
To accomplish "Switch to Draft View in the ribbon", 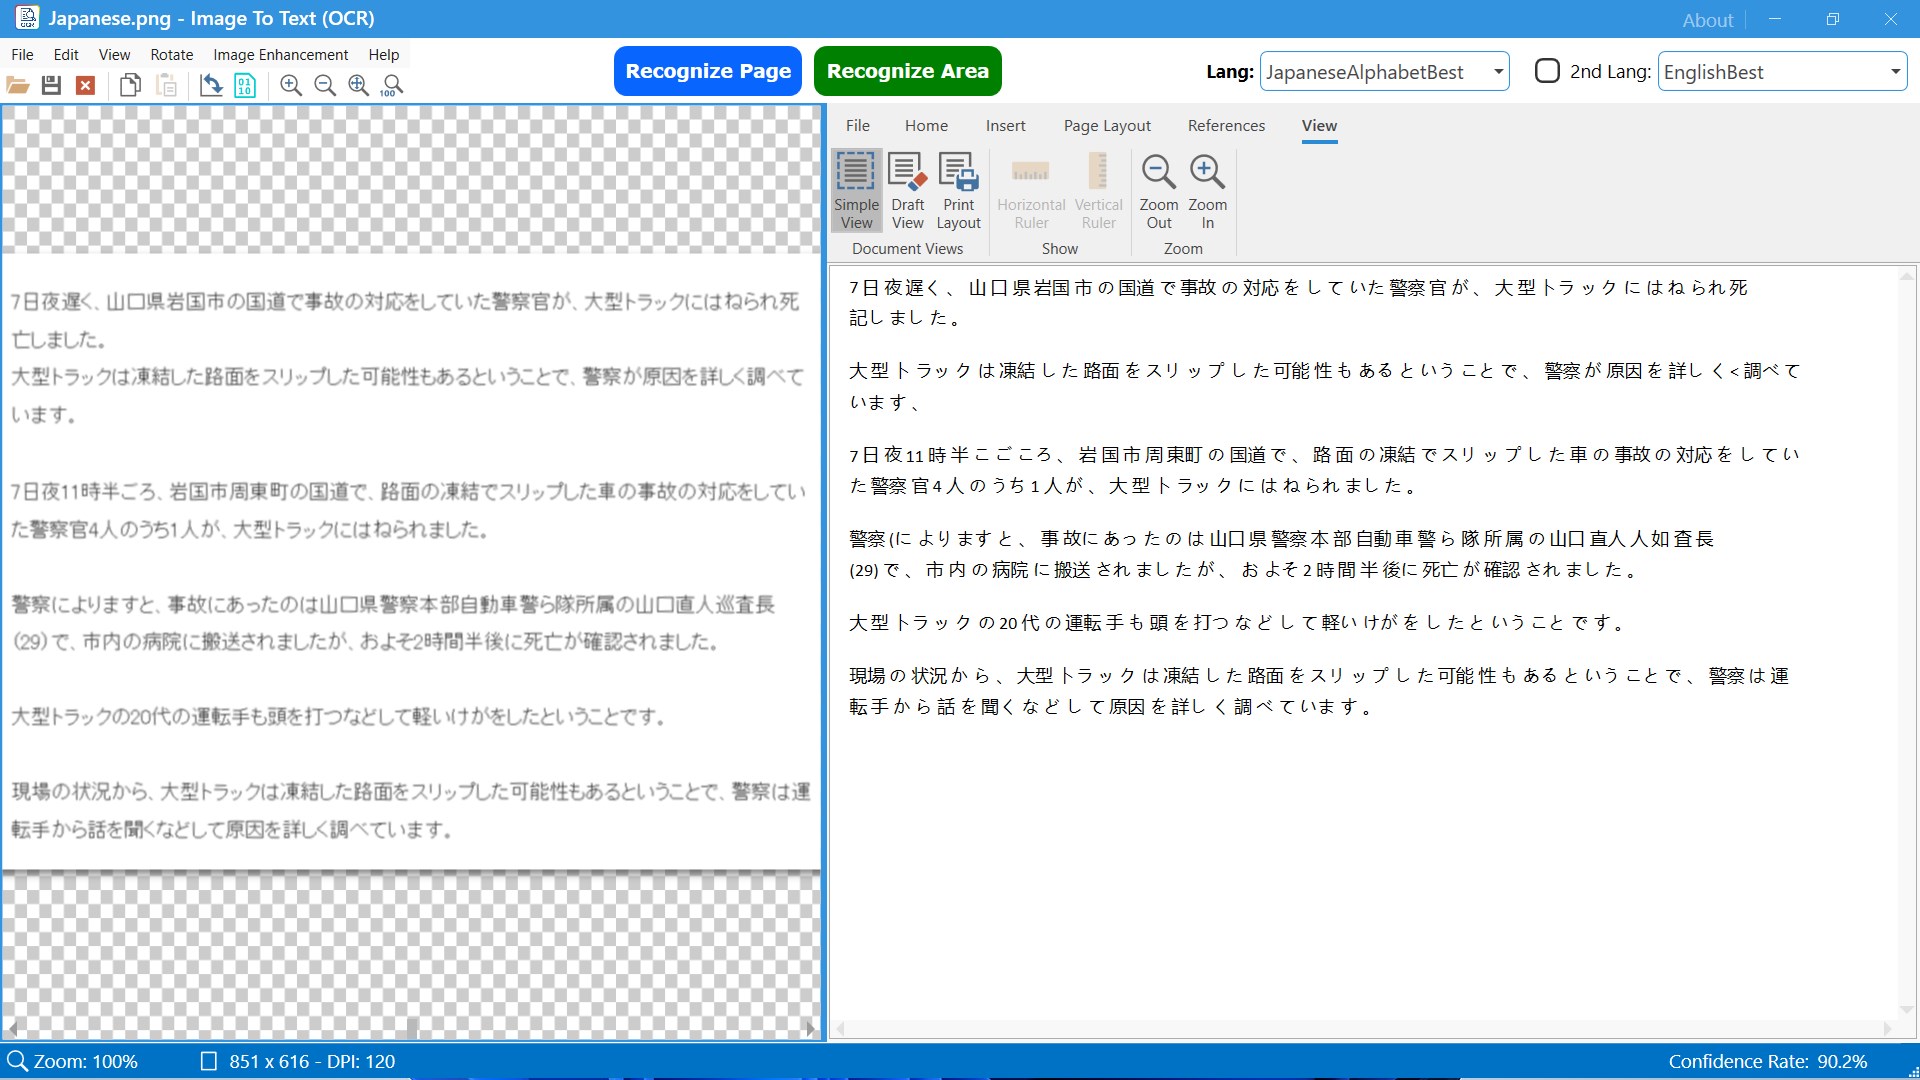I will (x=907, y=191).
